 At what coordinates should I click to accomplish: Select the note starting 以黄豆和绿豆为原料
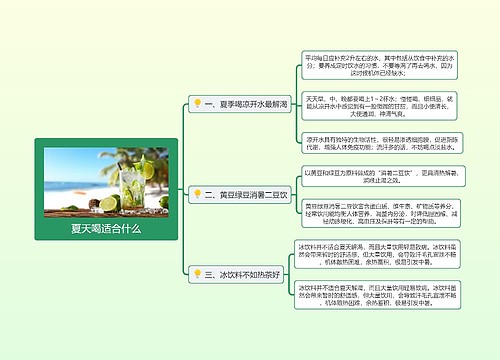[383, 176]
